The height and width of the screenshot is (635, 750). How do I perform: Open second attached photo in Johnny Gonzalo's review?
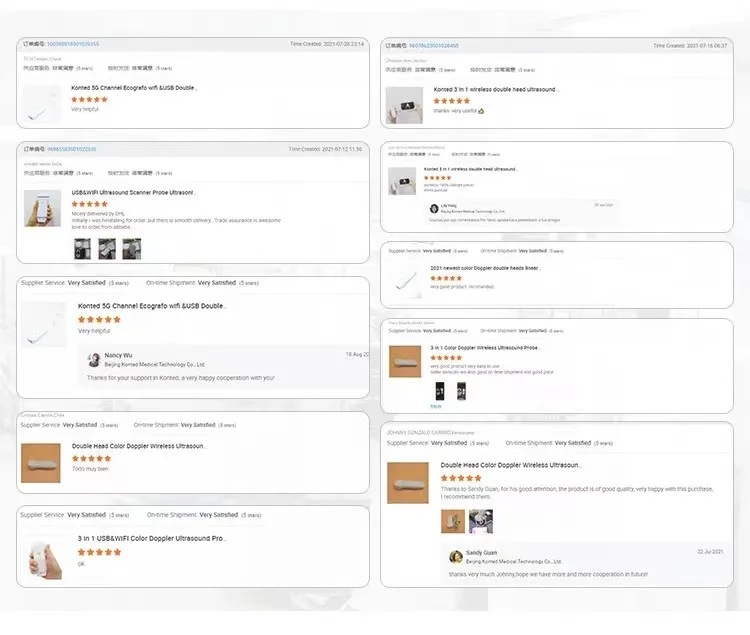(x=481, y=521)
